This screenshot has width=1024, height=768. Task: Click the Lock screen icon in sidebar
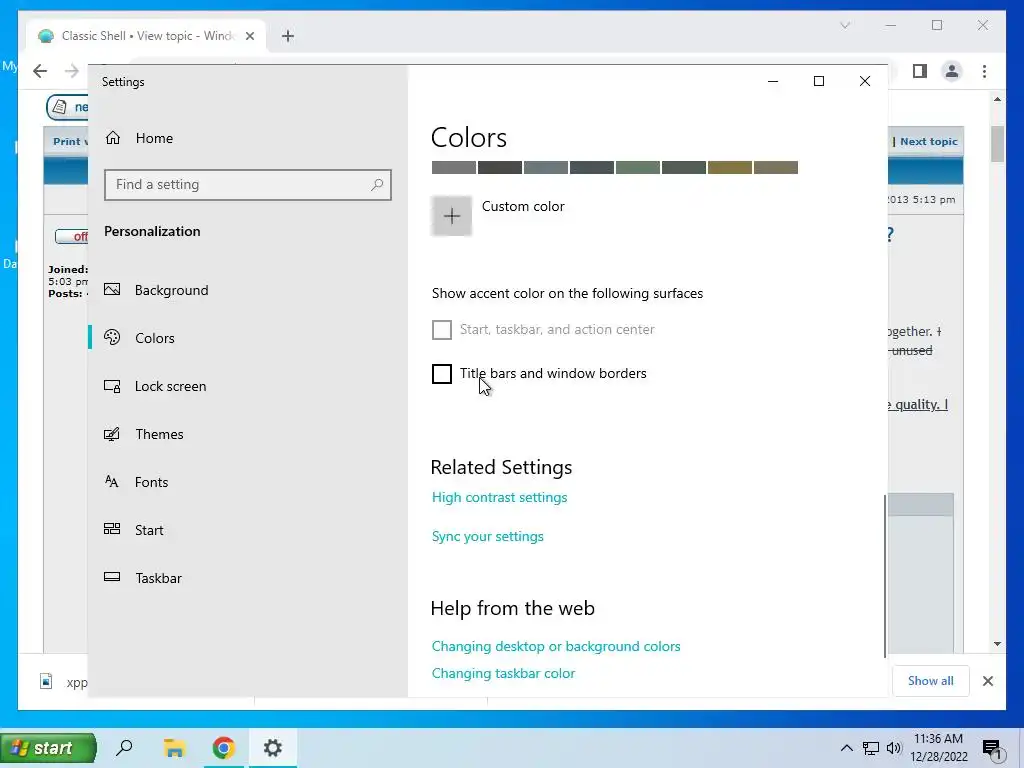click(x=112, y=386)
